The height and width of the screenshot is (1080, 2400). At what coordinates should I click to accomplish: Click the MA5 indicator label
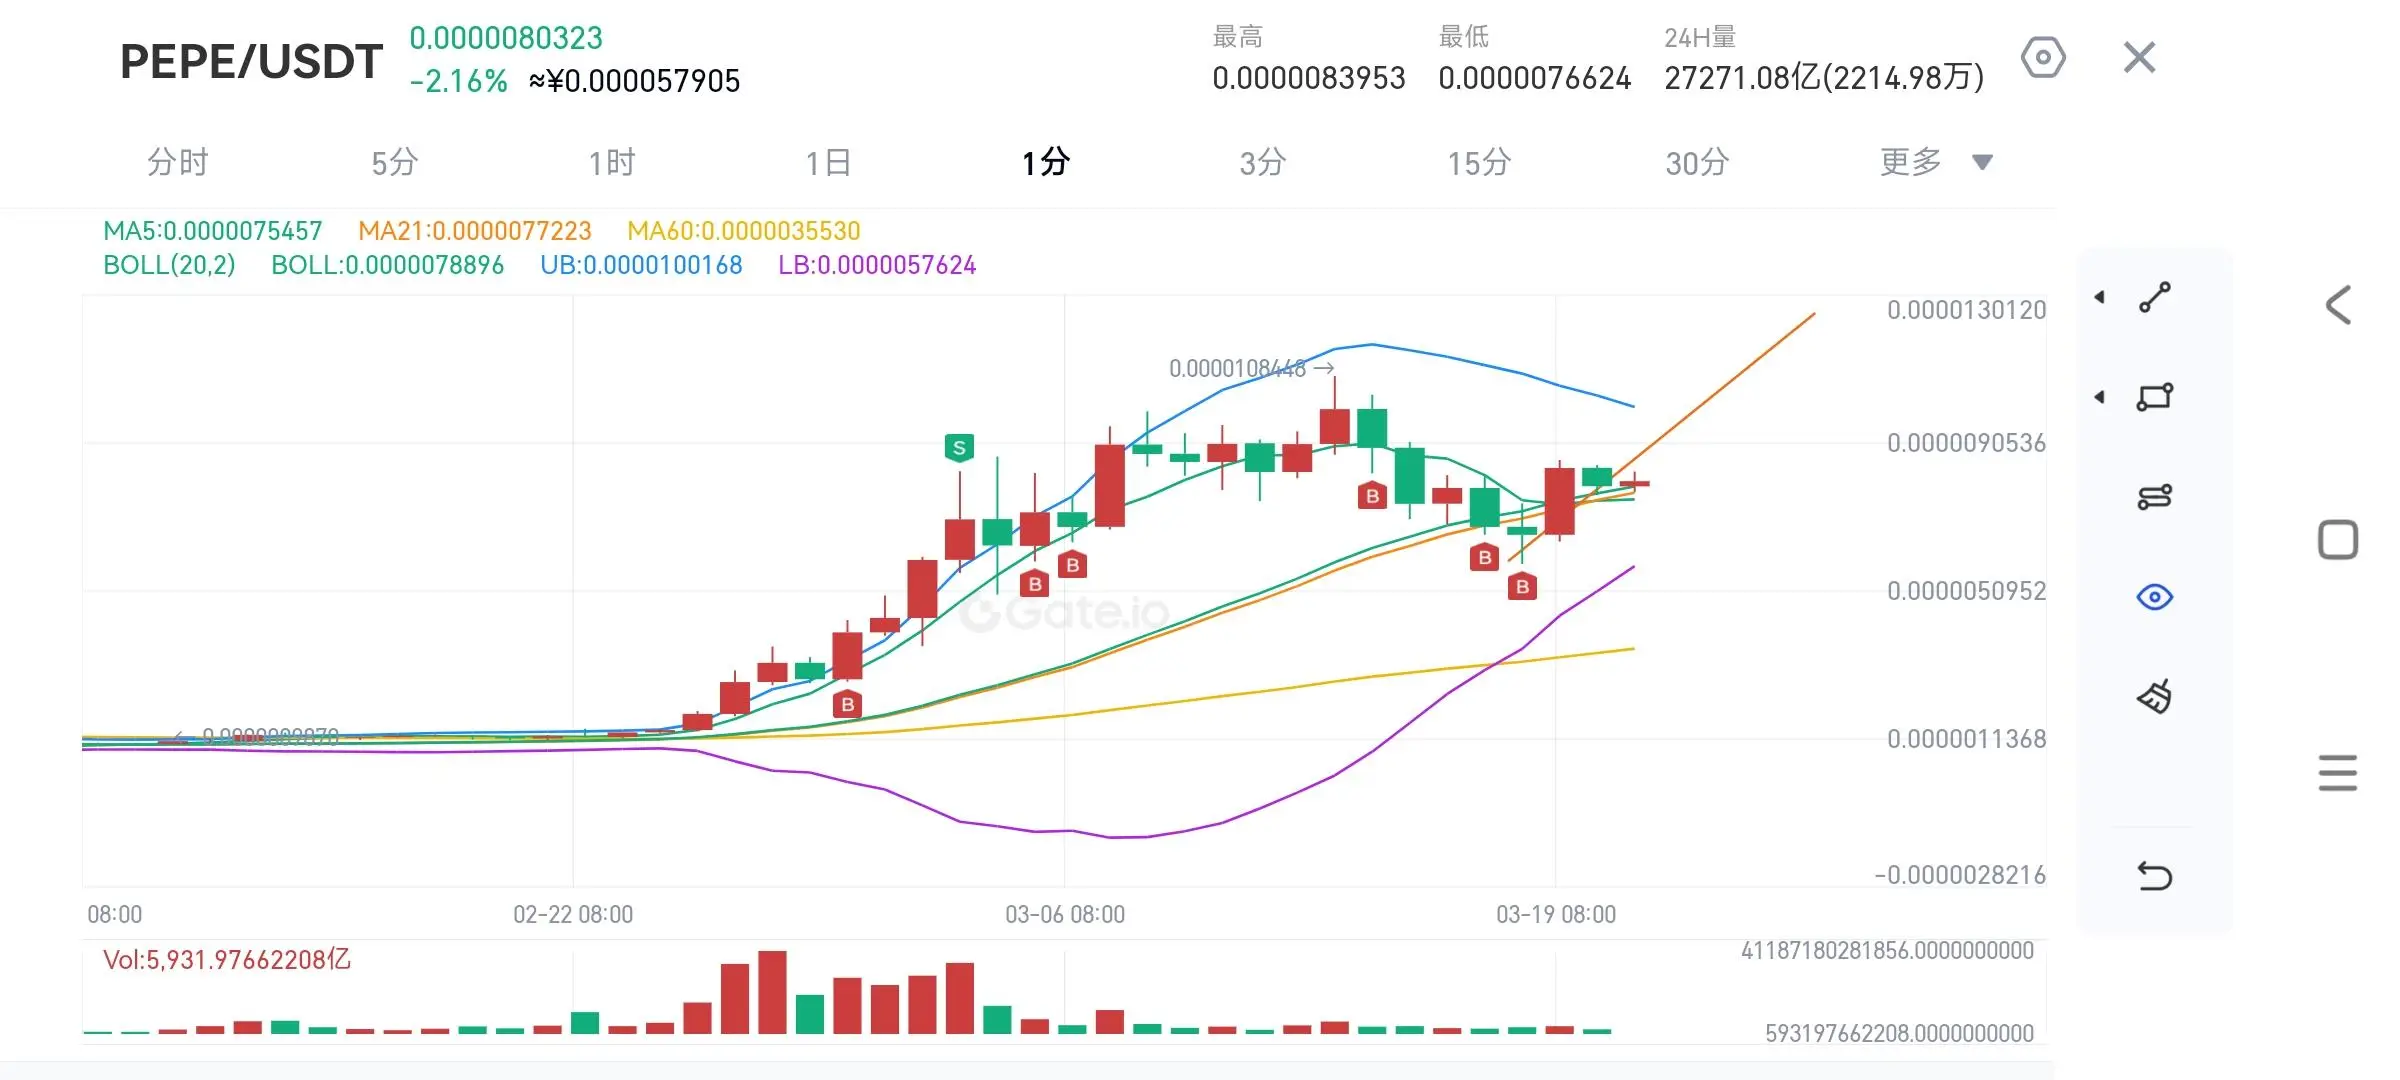pyautogui.click(x=212, y=231)
